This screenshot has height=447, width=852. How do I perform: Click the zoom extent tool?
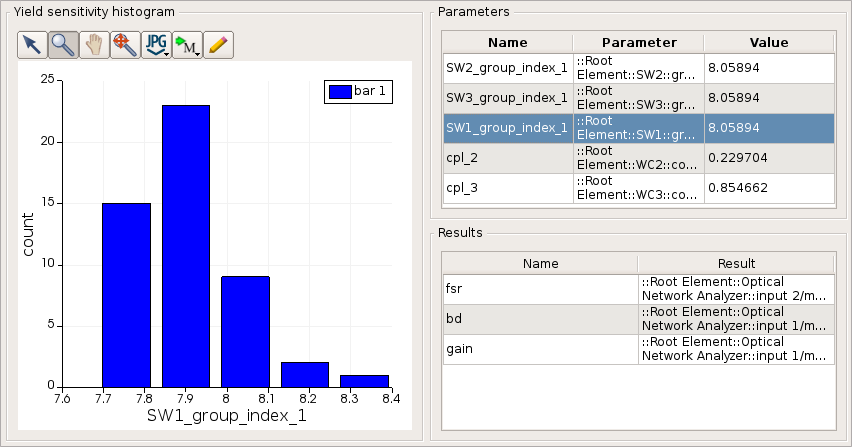click(125, 45)
